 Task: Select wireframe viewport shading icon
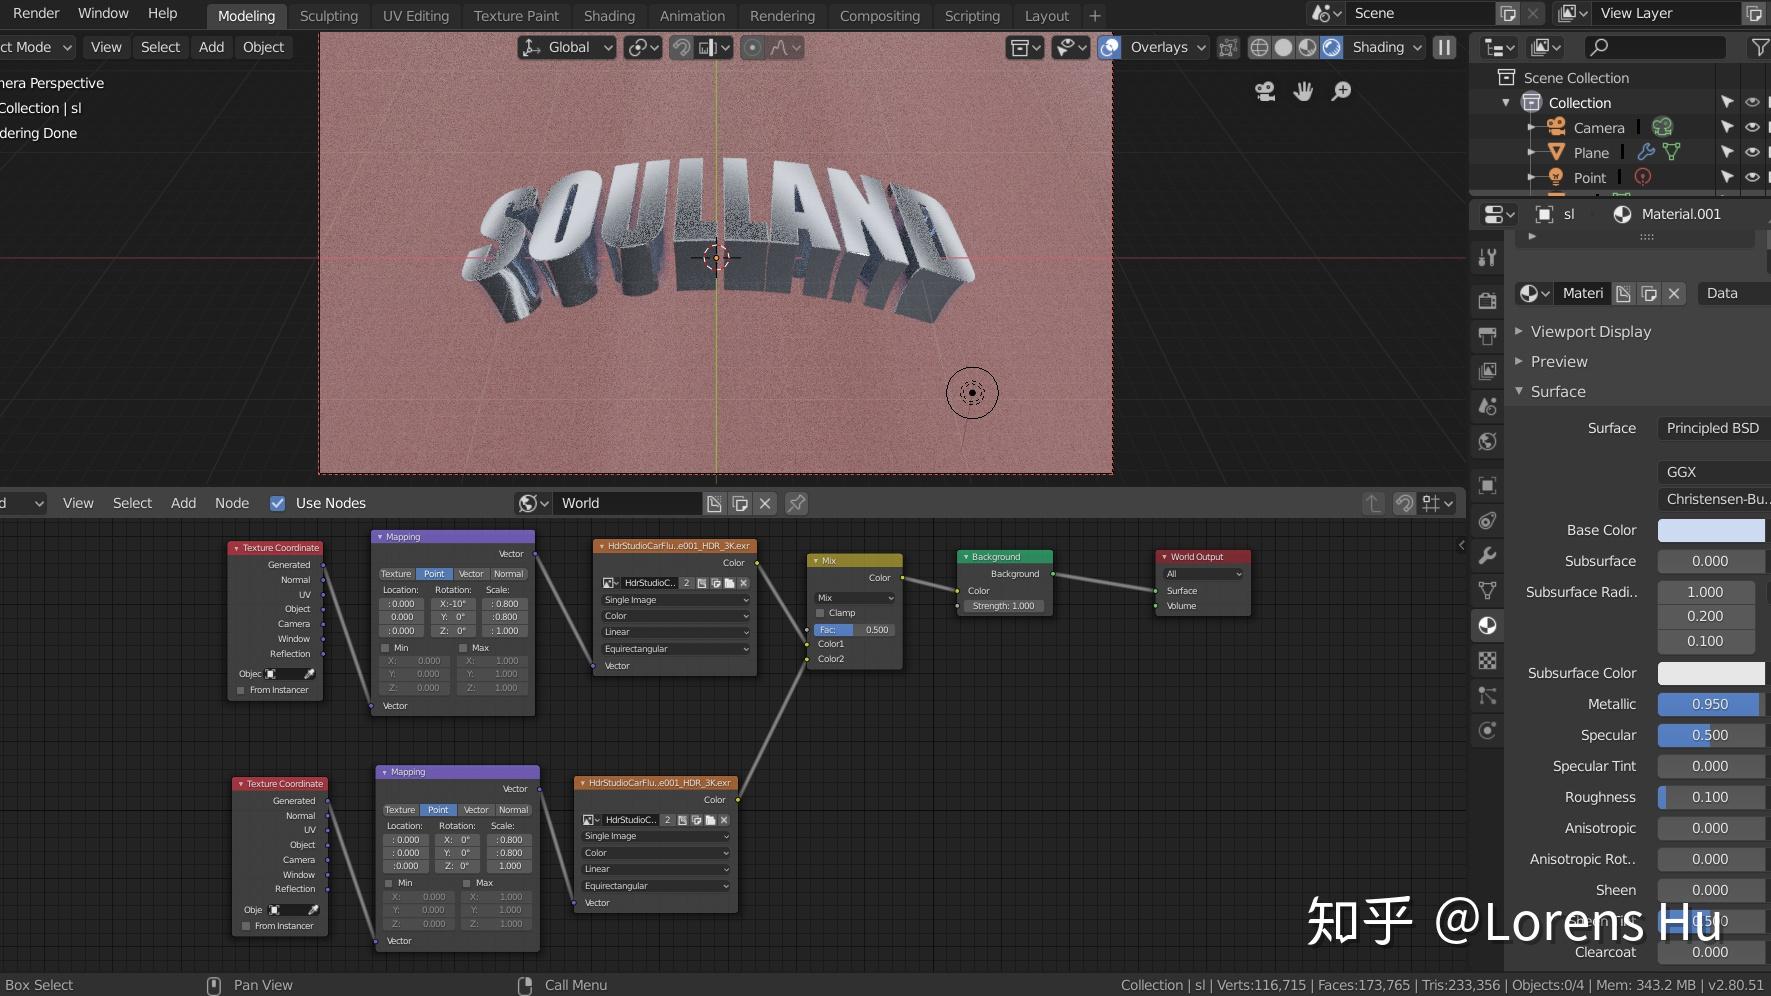pos(1260,47)
